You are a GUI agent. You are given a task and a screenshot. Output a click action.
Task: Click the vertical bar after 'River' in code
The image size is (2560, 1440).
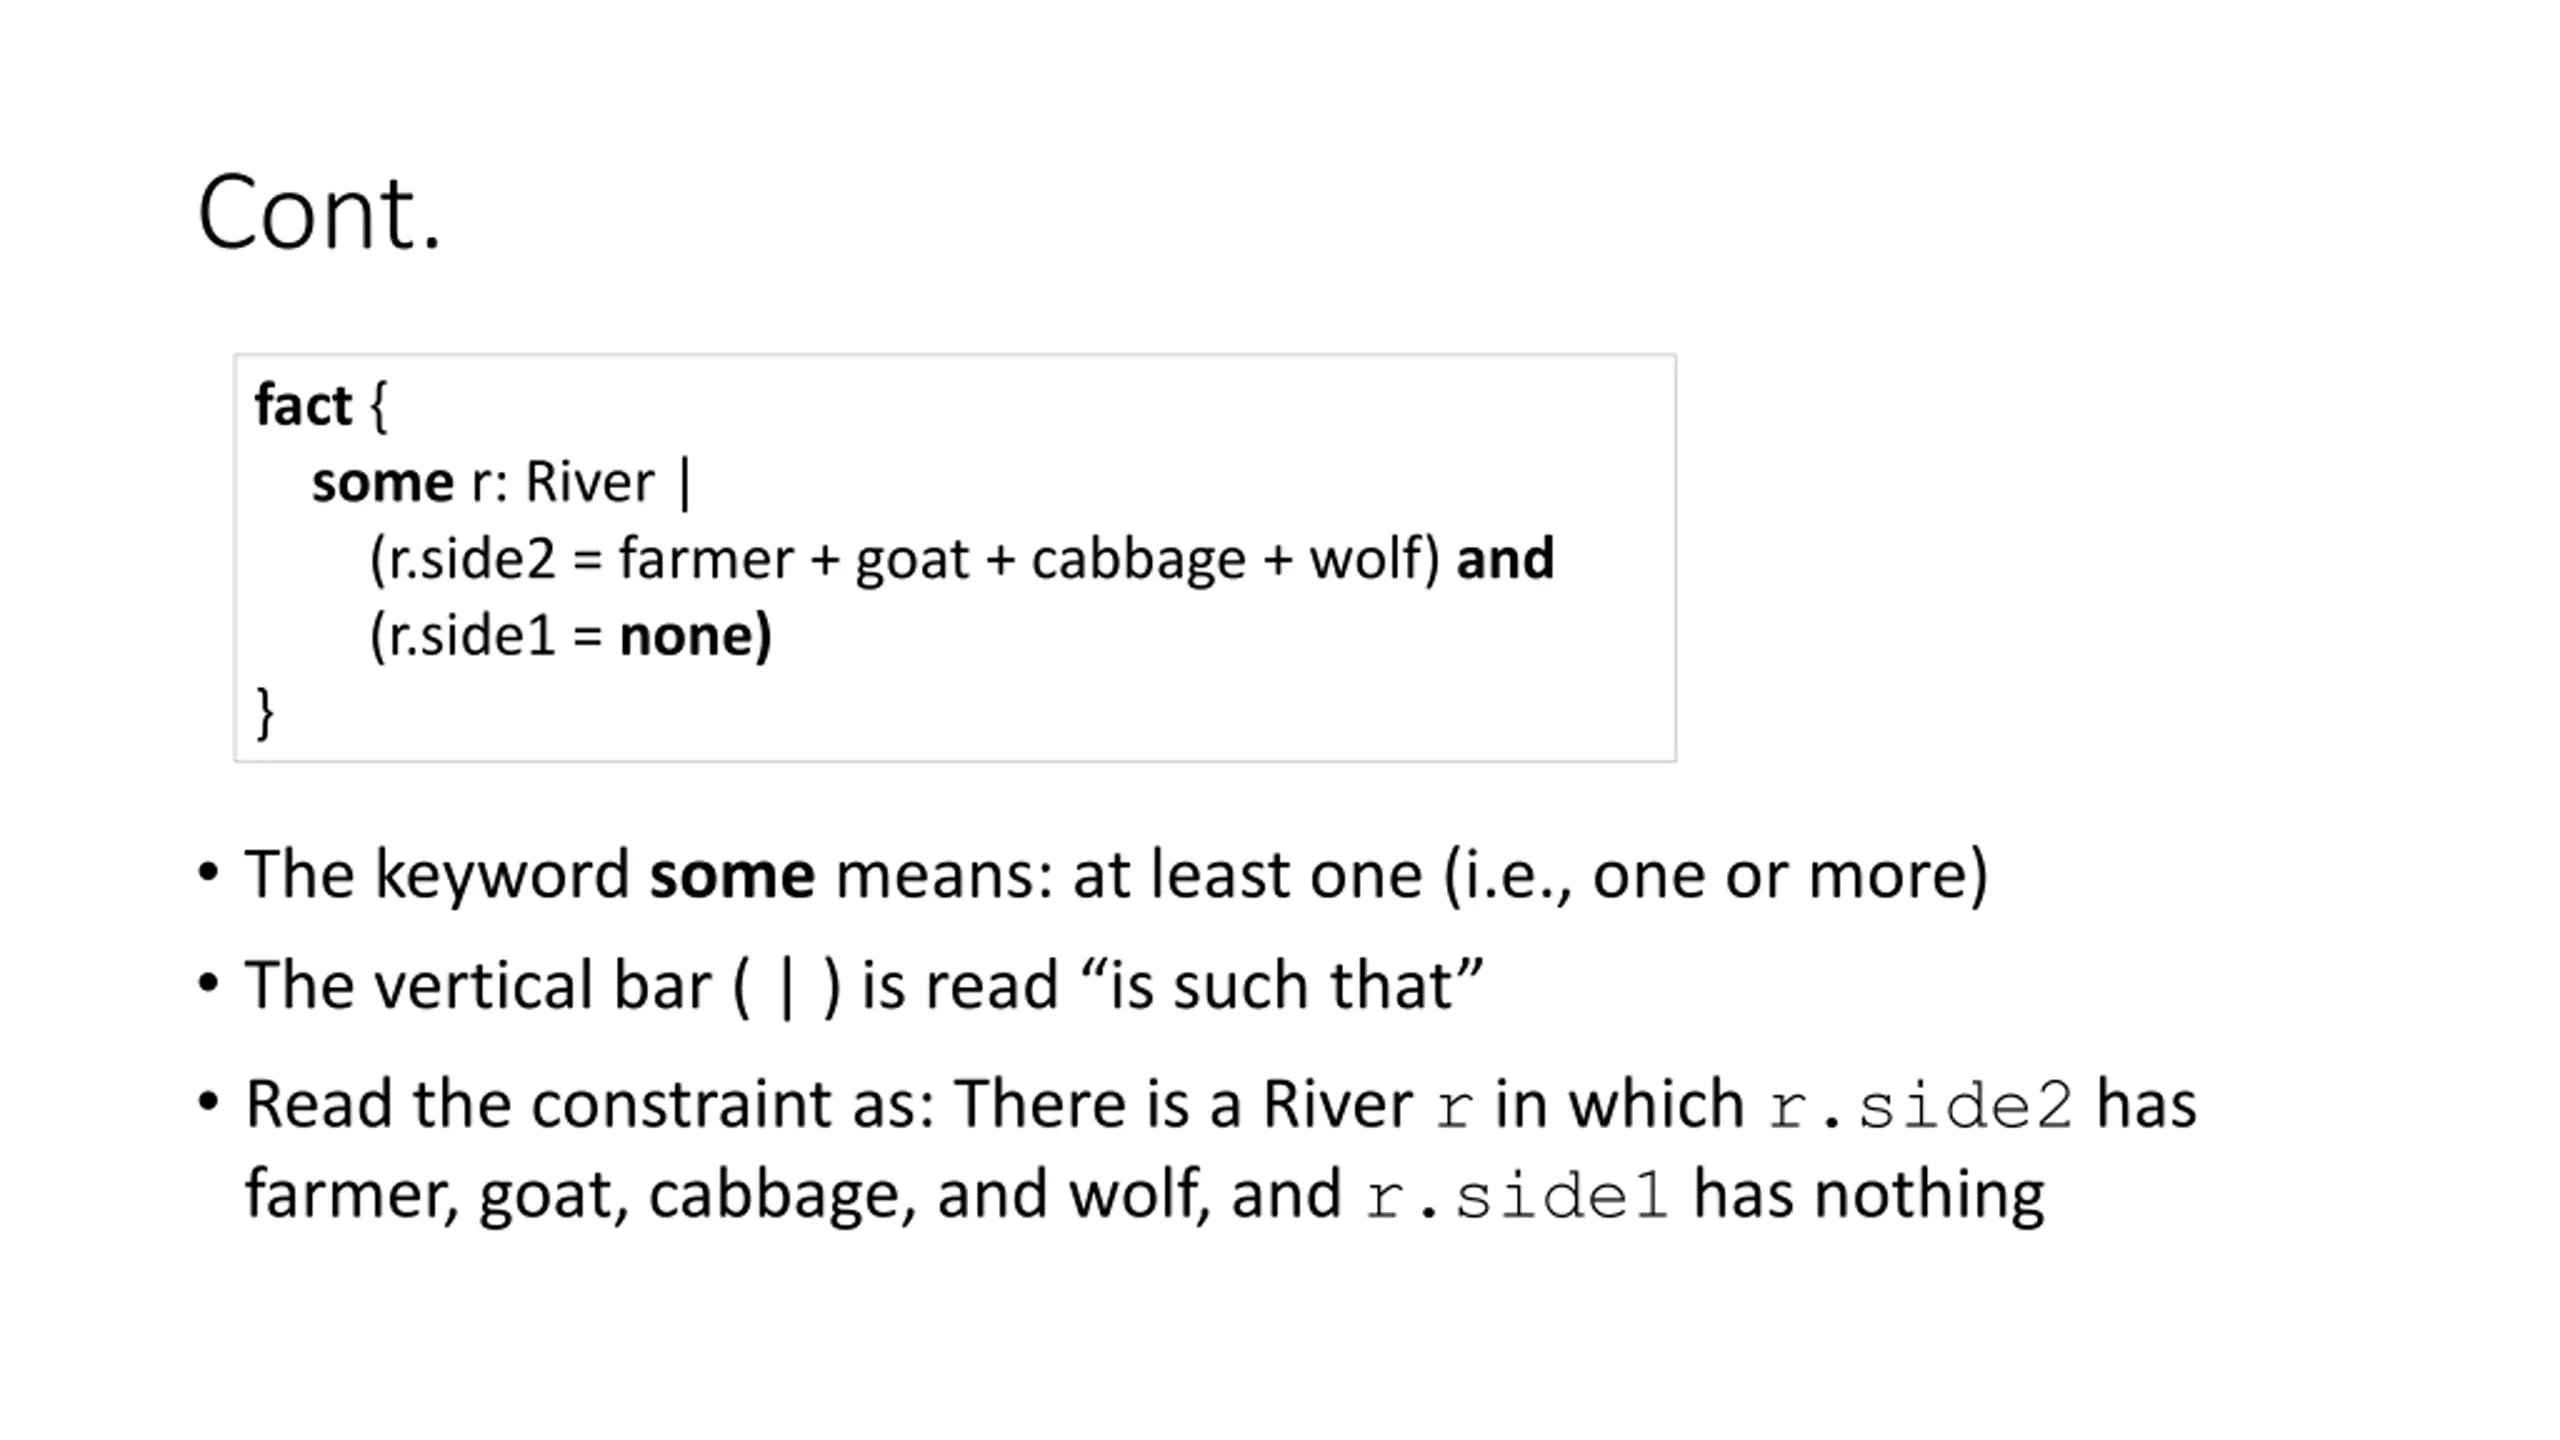[x=685, y=484]
